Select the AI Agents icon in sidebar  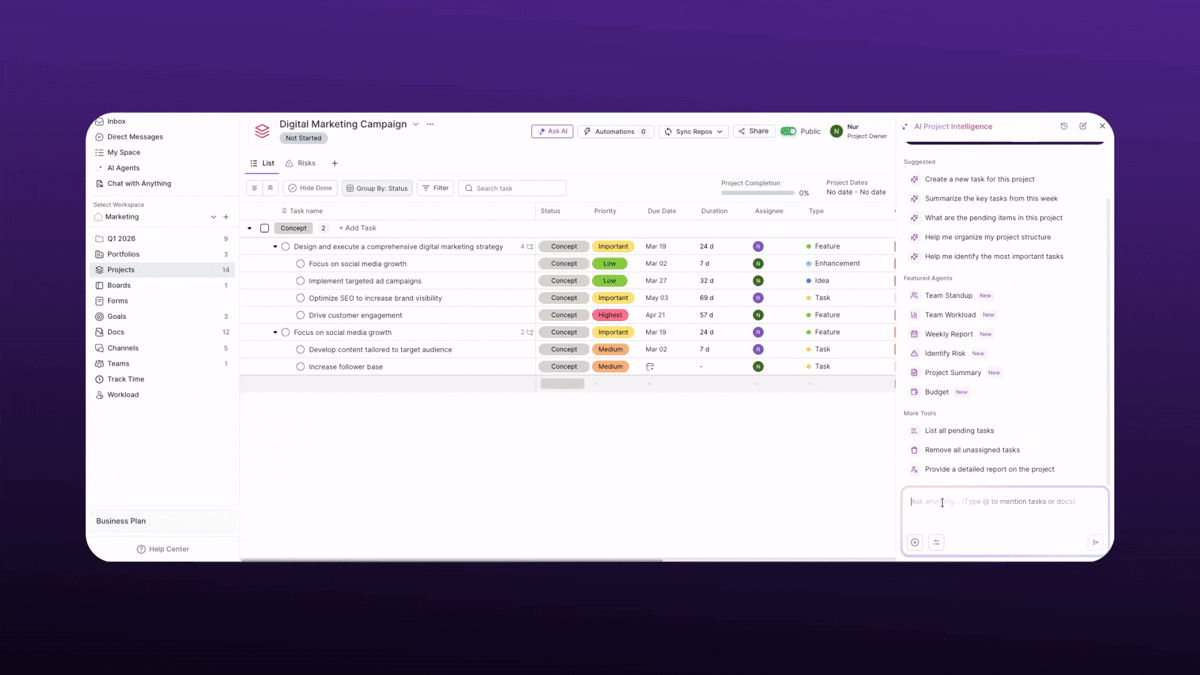[x=101, y=168]
